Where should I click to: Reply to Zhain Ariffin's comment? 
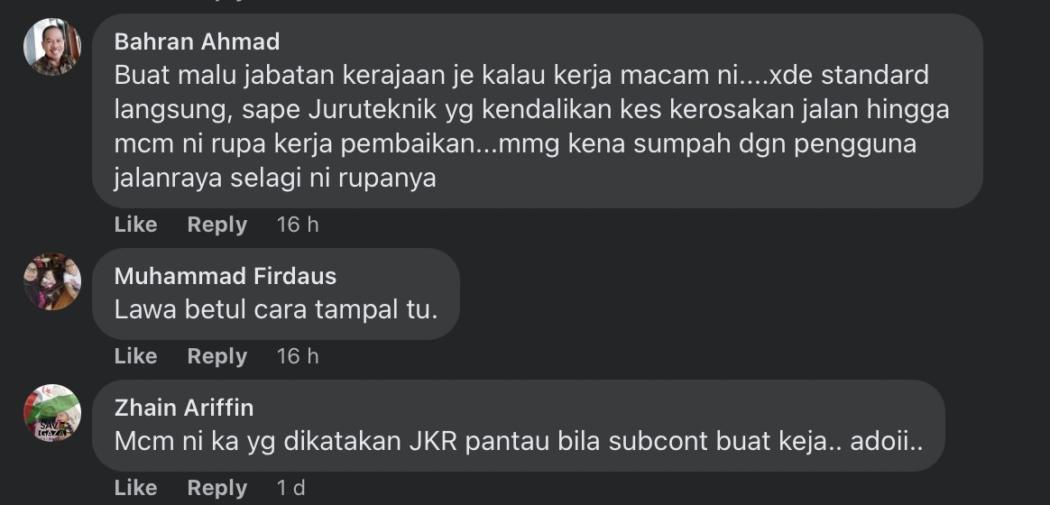(217, 488)
